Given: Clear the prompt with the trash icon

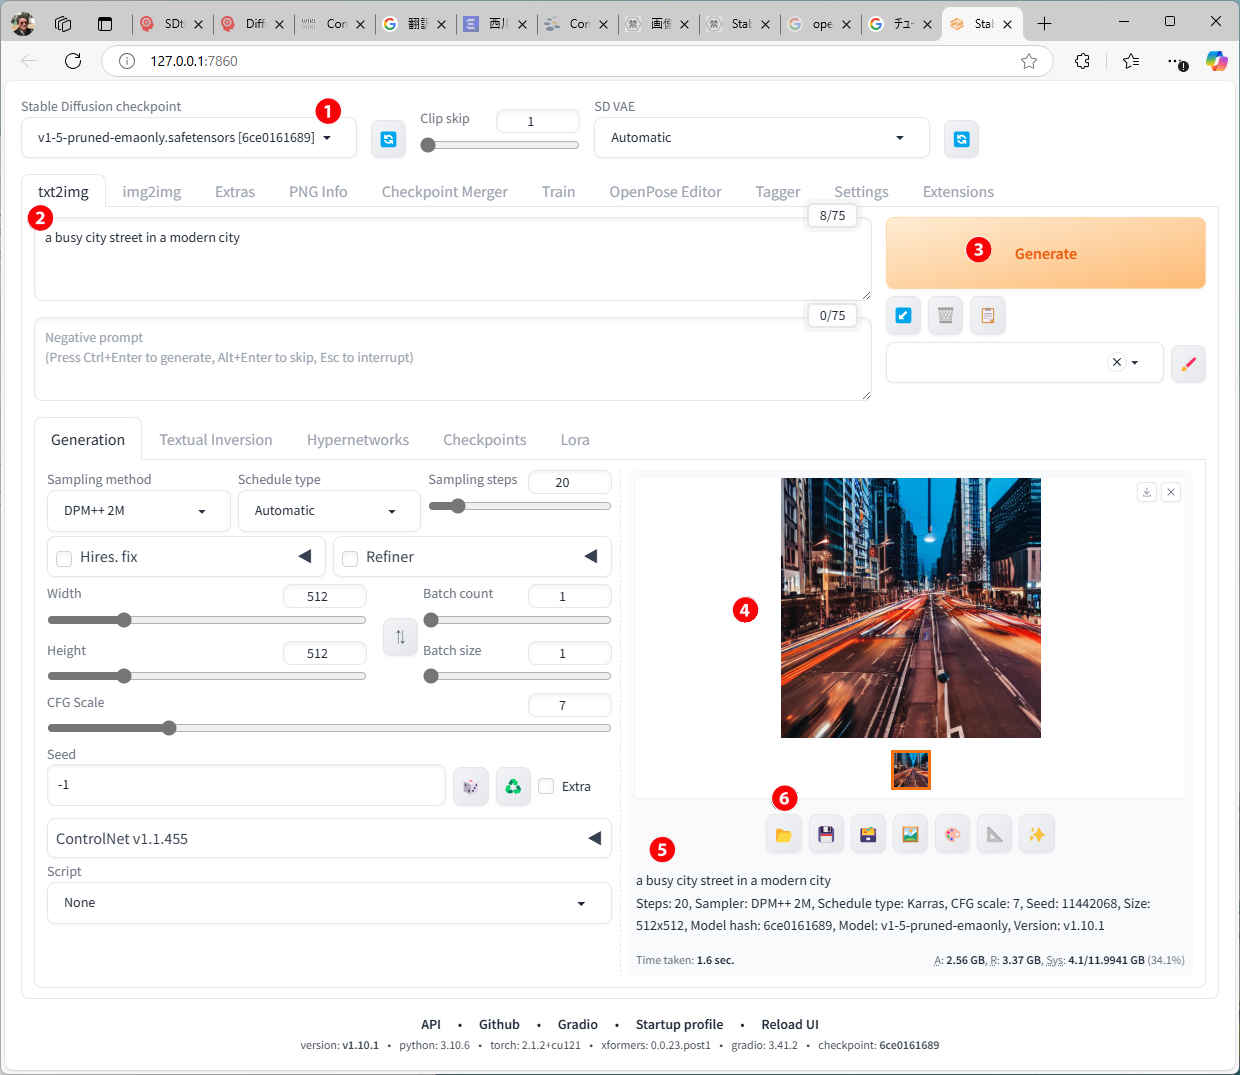Looking at the screenshot, I should click(945, 316).
